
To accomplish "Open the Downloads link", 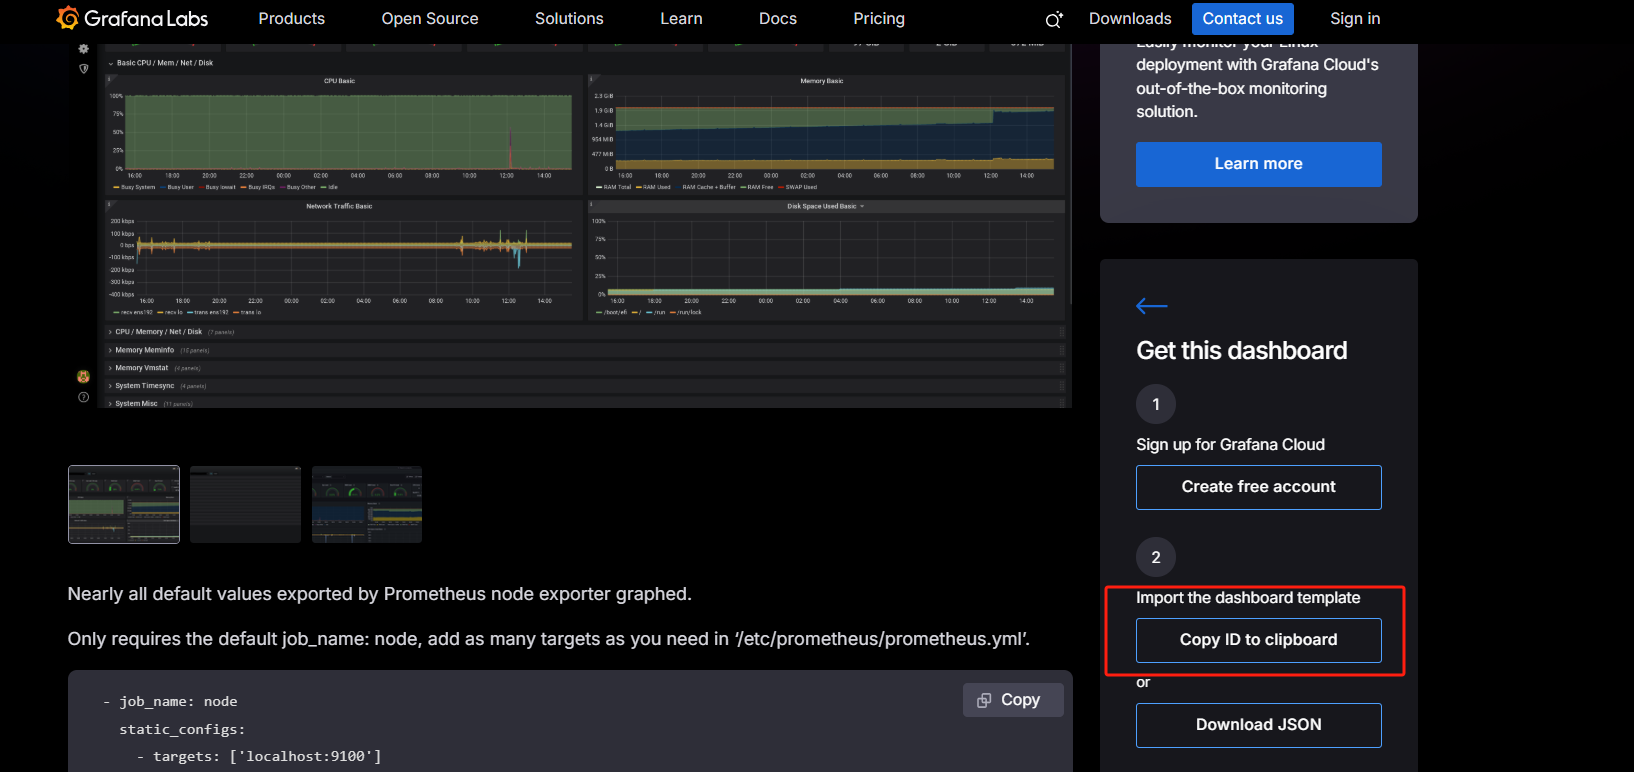I will click(1130, 18).
